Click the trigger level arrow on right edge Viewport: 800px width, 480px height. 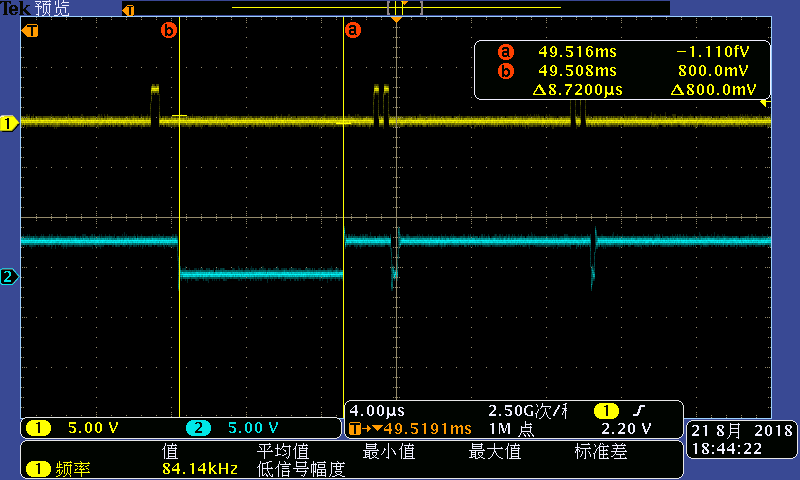[x=765, y=103]
